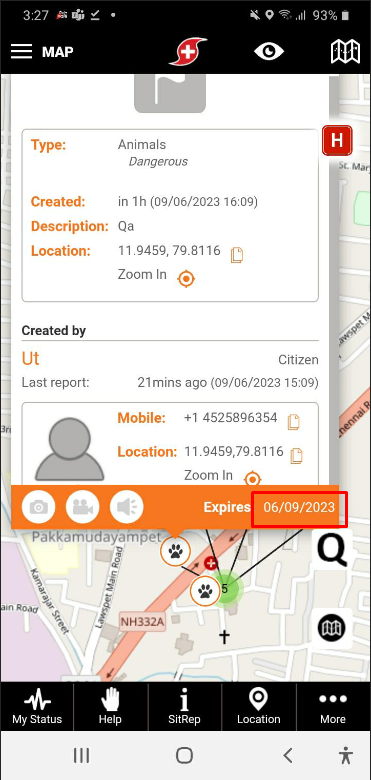This screenshot has width=371, height=780.
Task: Open the folded map icon in header
Action: (x=345, y=51)
